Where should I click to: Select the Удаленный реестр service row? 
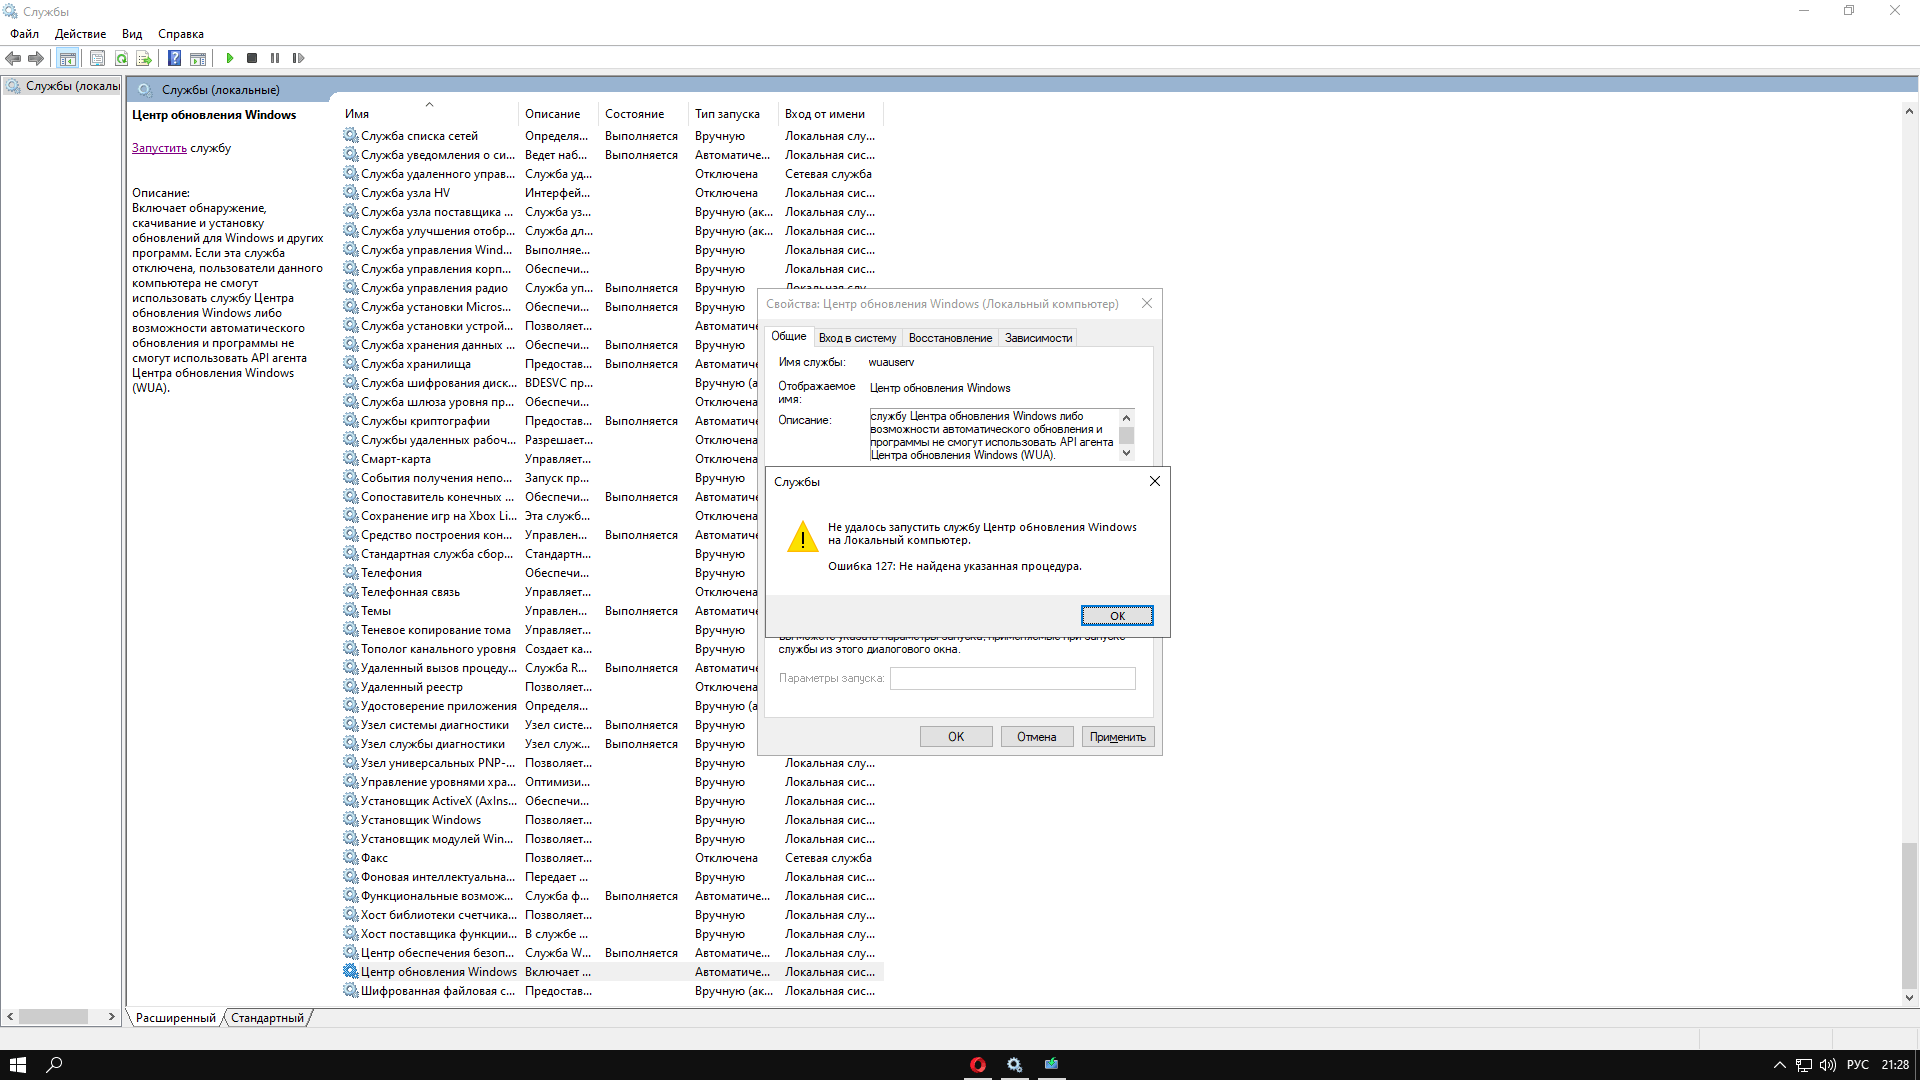click(x=612, y=686)
